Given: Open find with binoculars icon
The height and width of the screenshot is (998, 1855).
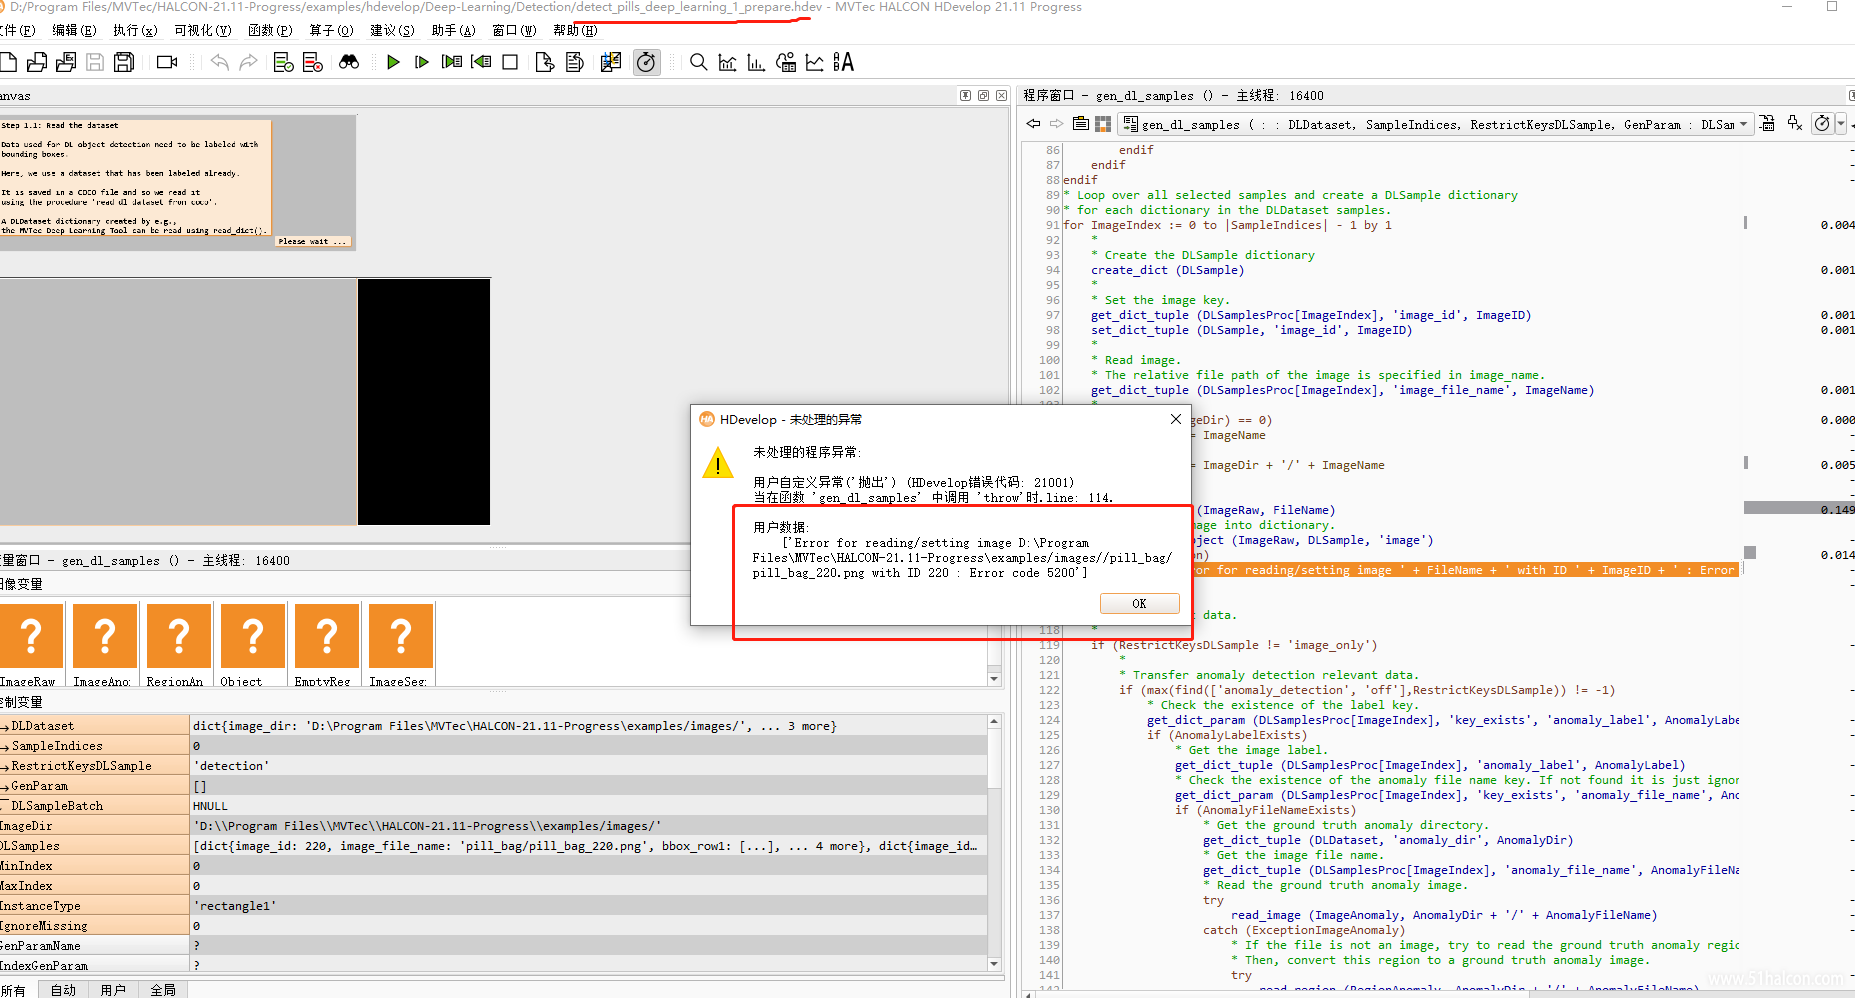Looking at the screenshot, I should (x=349, y=62).
